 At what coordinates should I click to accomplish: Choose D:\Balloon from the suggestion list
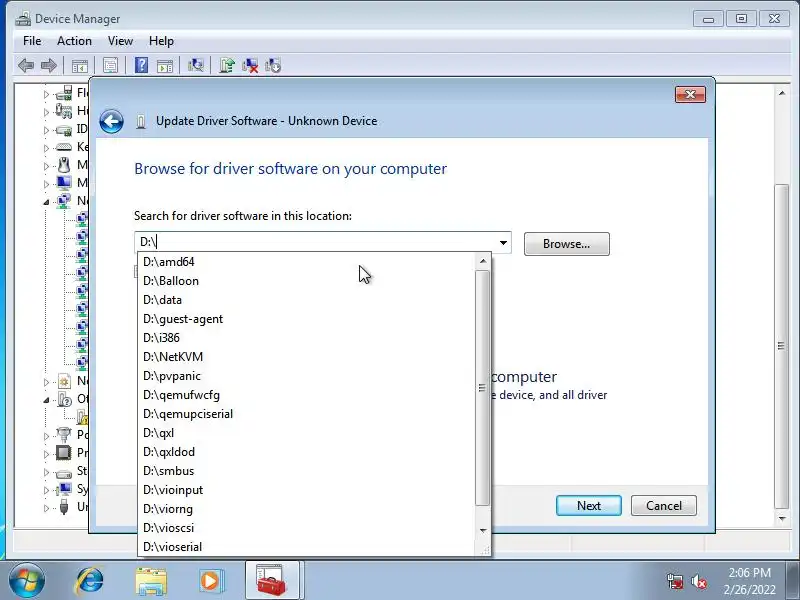click(306, 281)
